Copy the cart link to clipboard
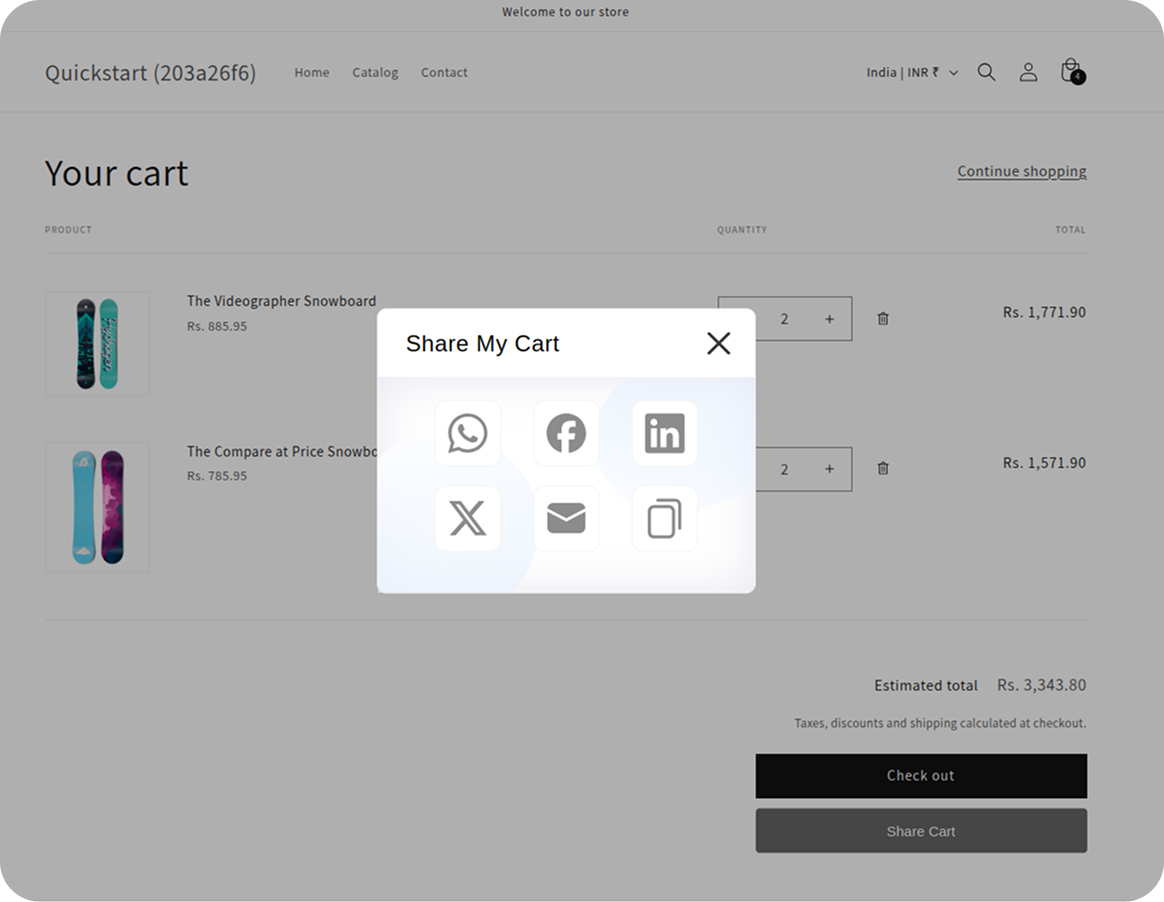1164x902 pixels. coord(664,518)
